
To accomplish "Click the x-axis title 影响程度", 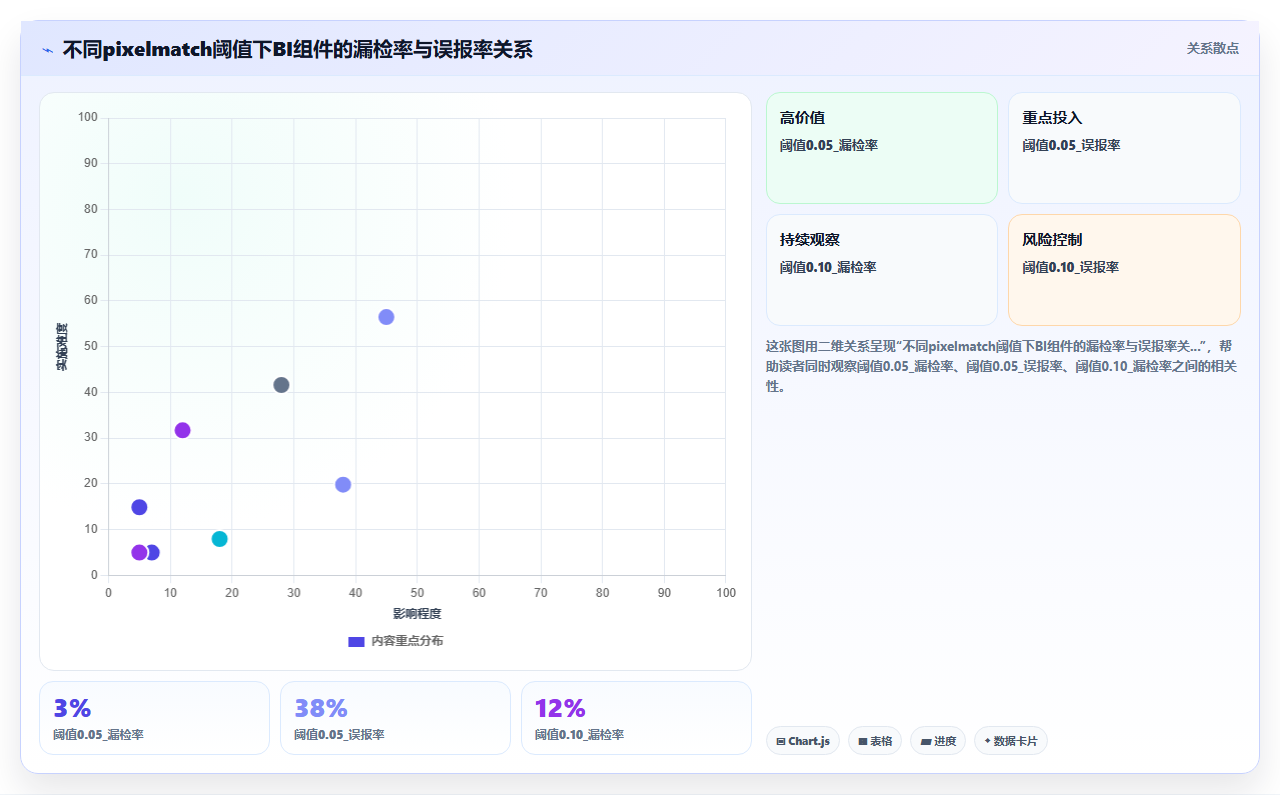I will pos(417,613).
